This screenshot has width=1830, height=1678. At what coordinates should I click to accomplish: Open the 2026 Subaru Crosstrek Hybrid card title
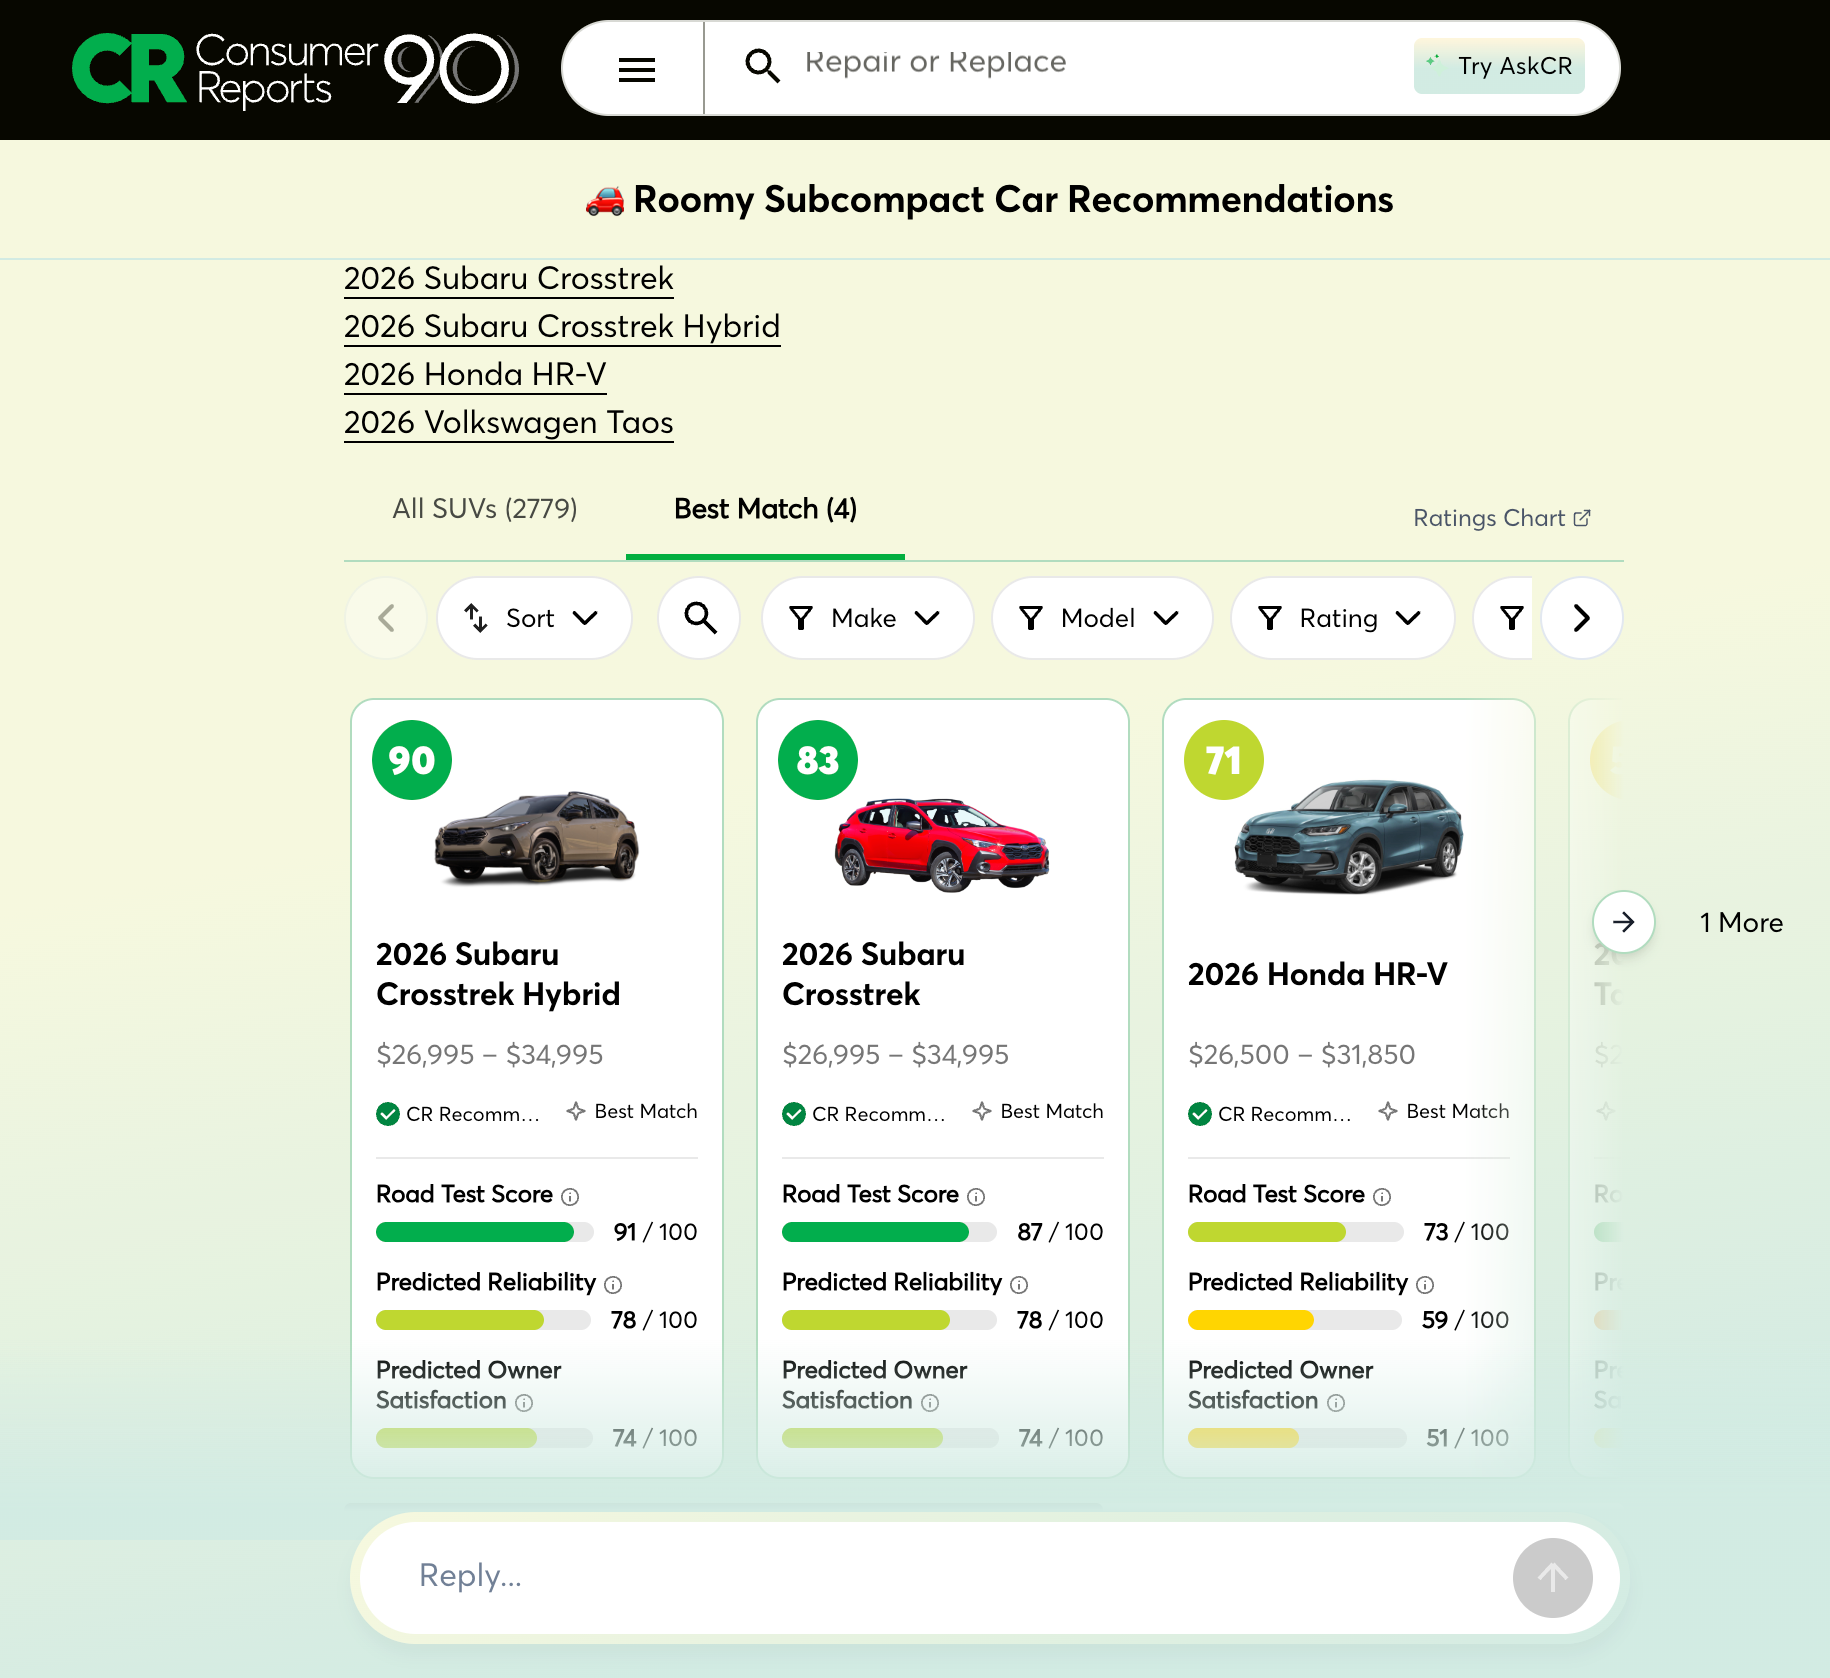(x=498, y=974)
